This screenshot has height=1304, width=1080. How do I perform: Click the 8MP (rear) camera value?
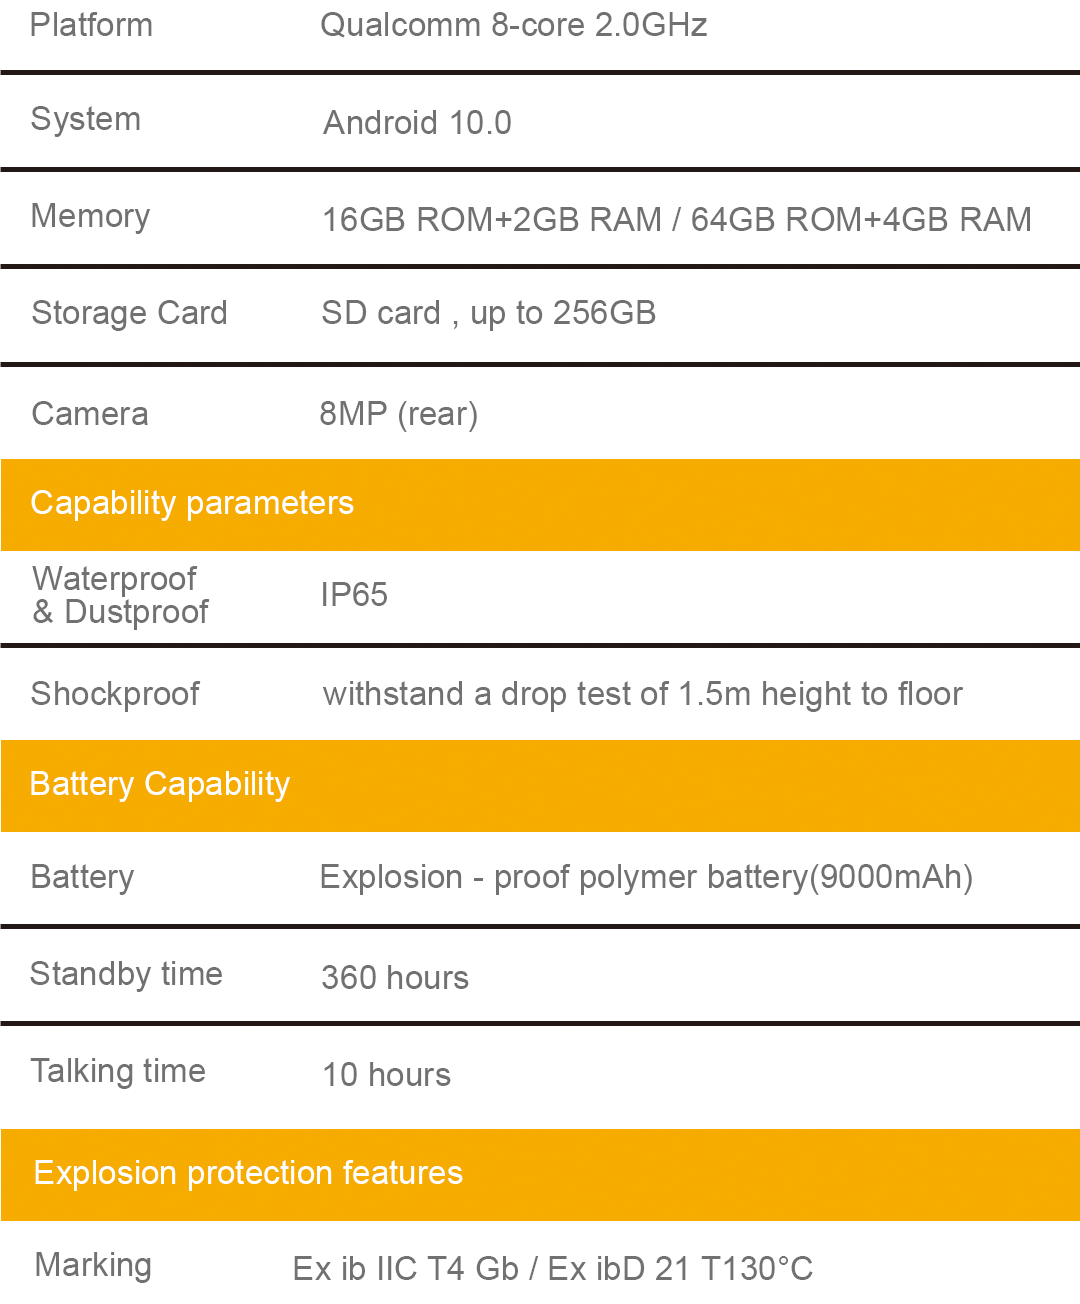tap(398, 414)
